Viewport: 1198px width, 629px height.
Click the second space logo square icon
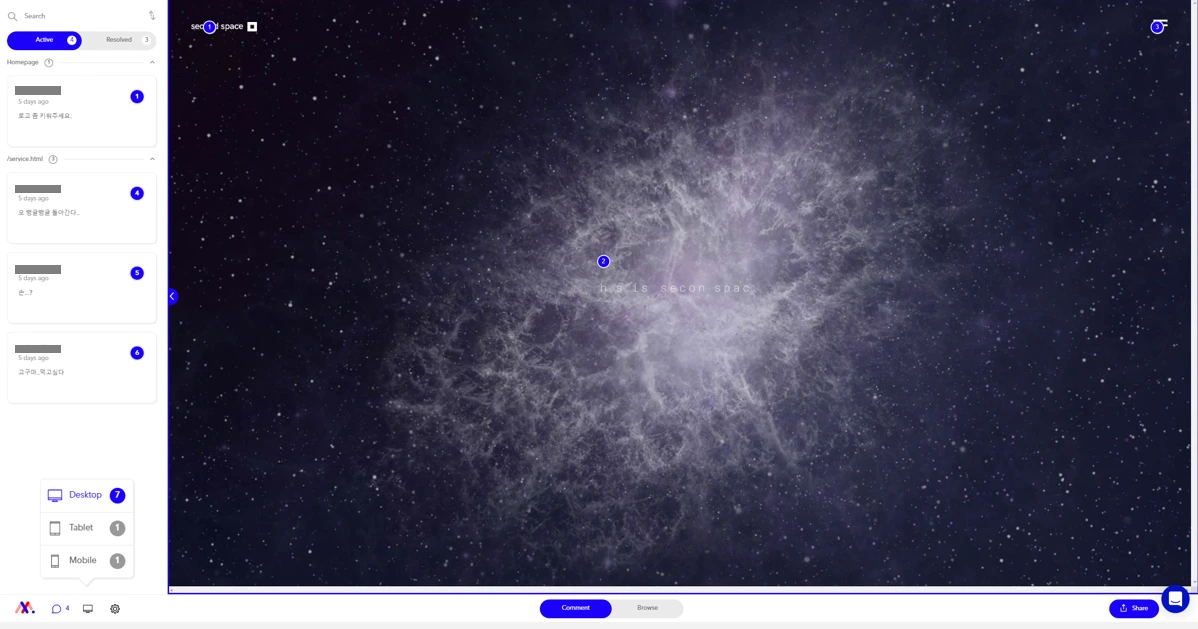(252, 27)
